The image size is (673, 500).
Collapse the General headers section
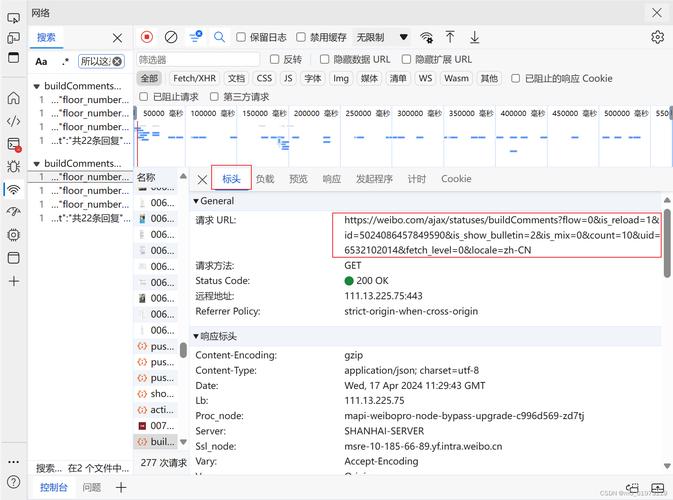[196, 201]
